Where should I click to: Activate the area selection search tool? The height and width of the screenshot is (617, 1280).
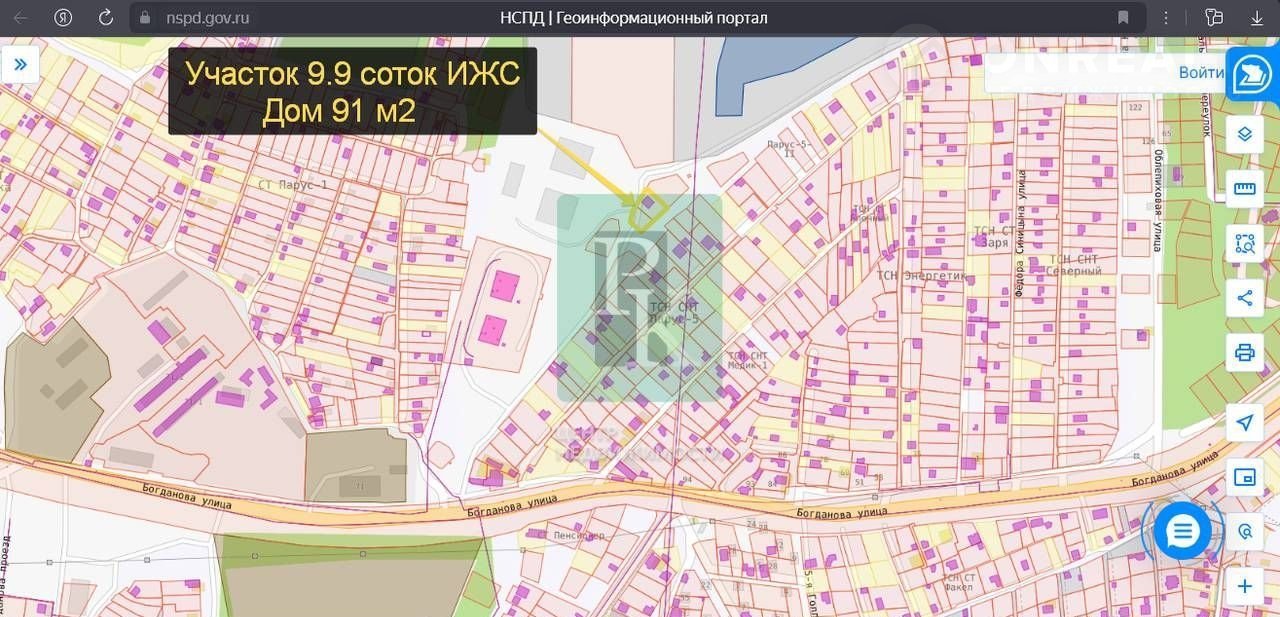pyautogui.click(x=1245, y=243)
